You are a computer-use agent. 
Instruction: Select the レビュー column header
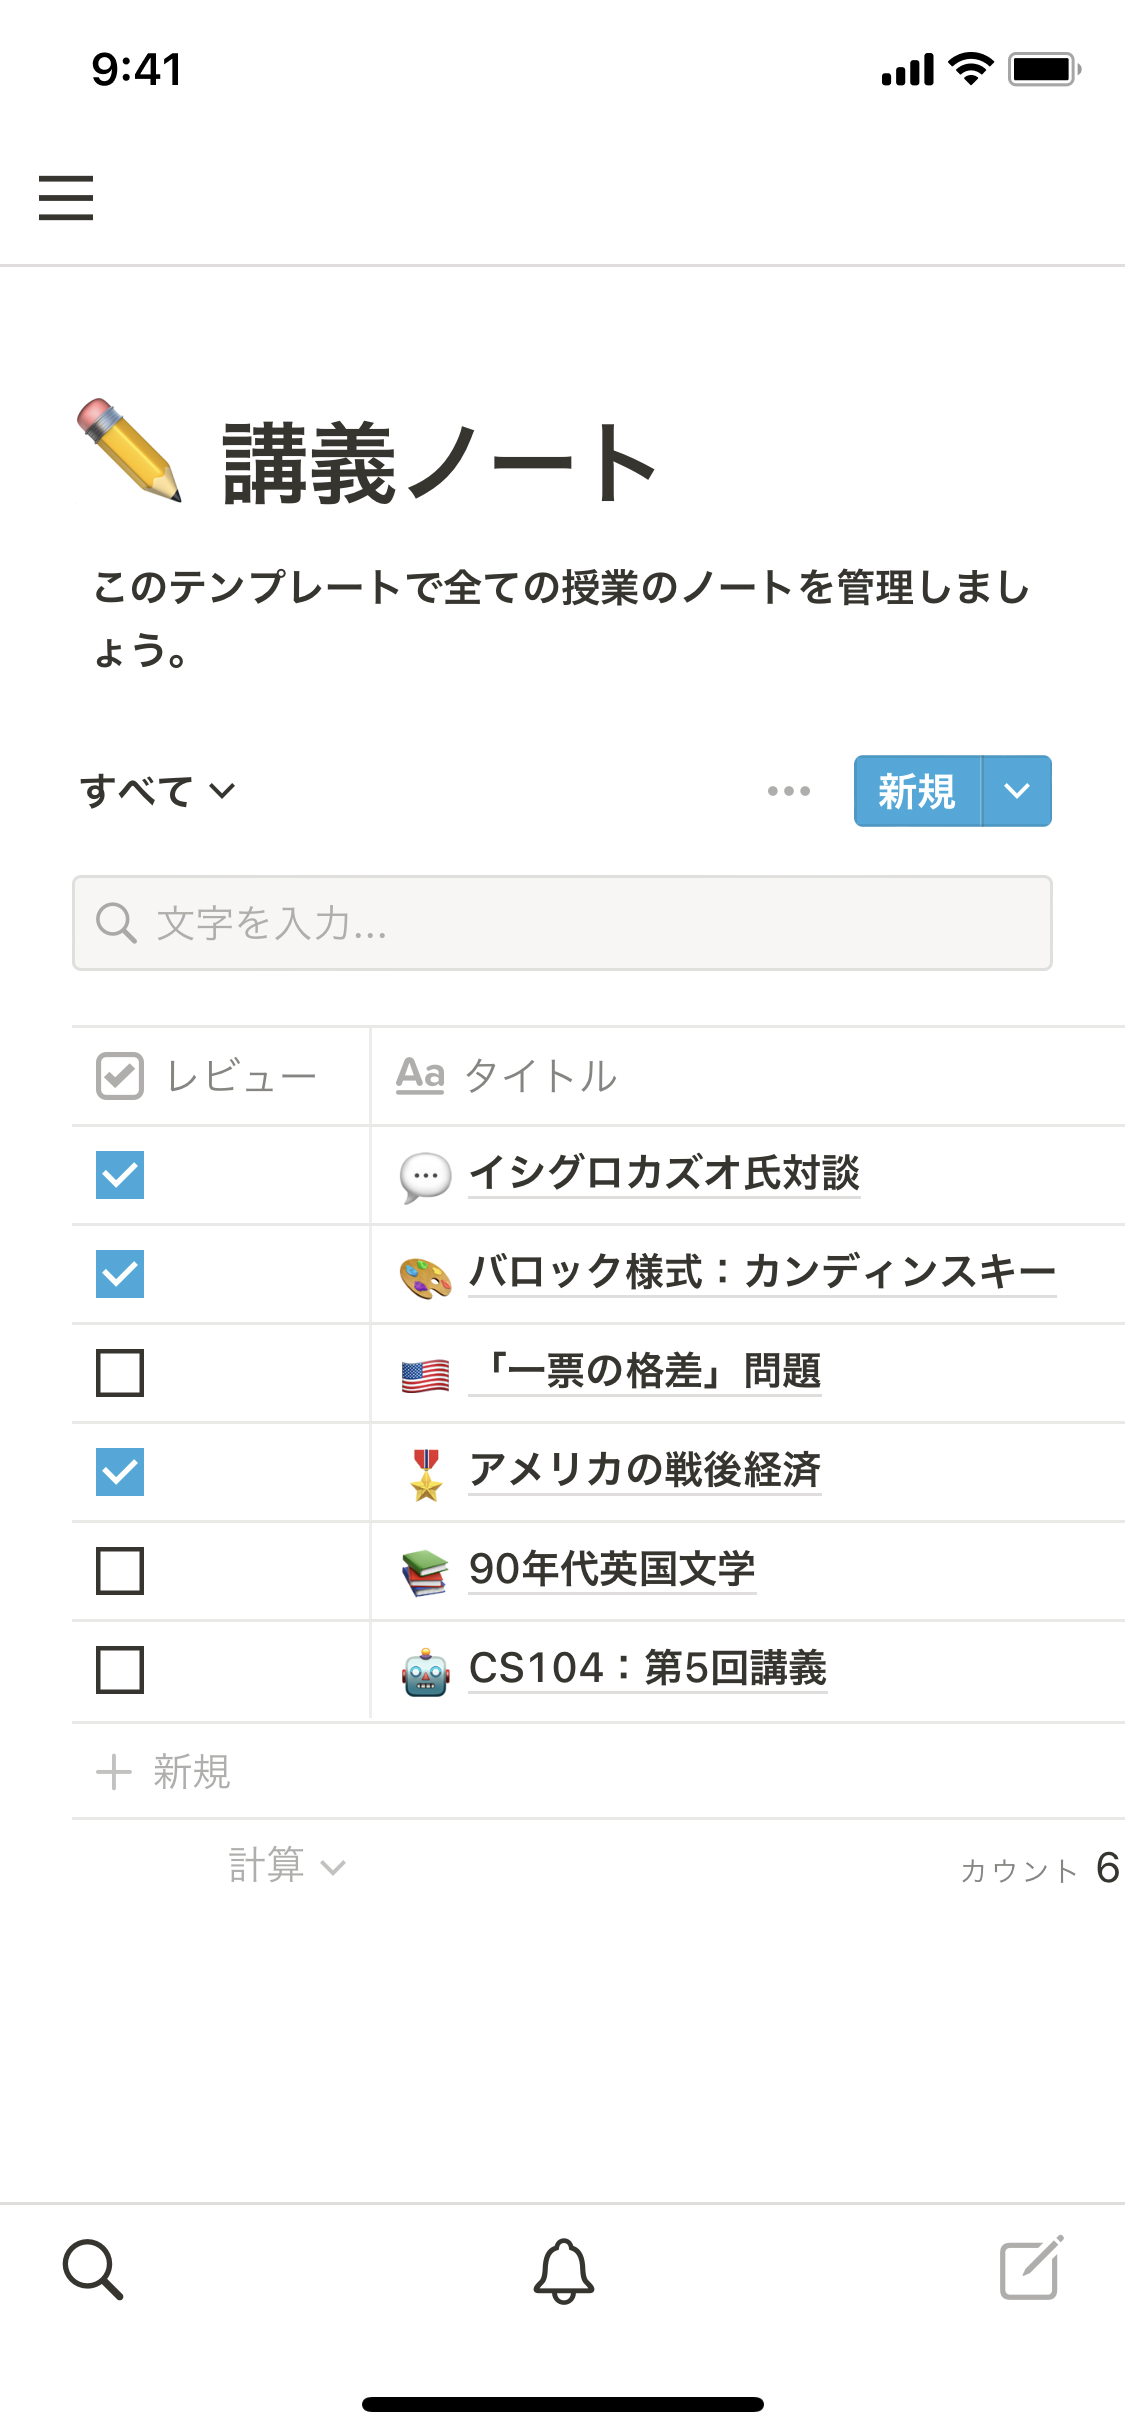tap(220, 1076)
